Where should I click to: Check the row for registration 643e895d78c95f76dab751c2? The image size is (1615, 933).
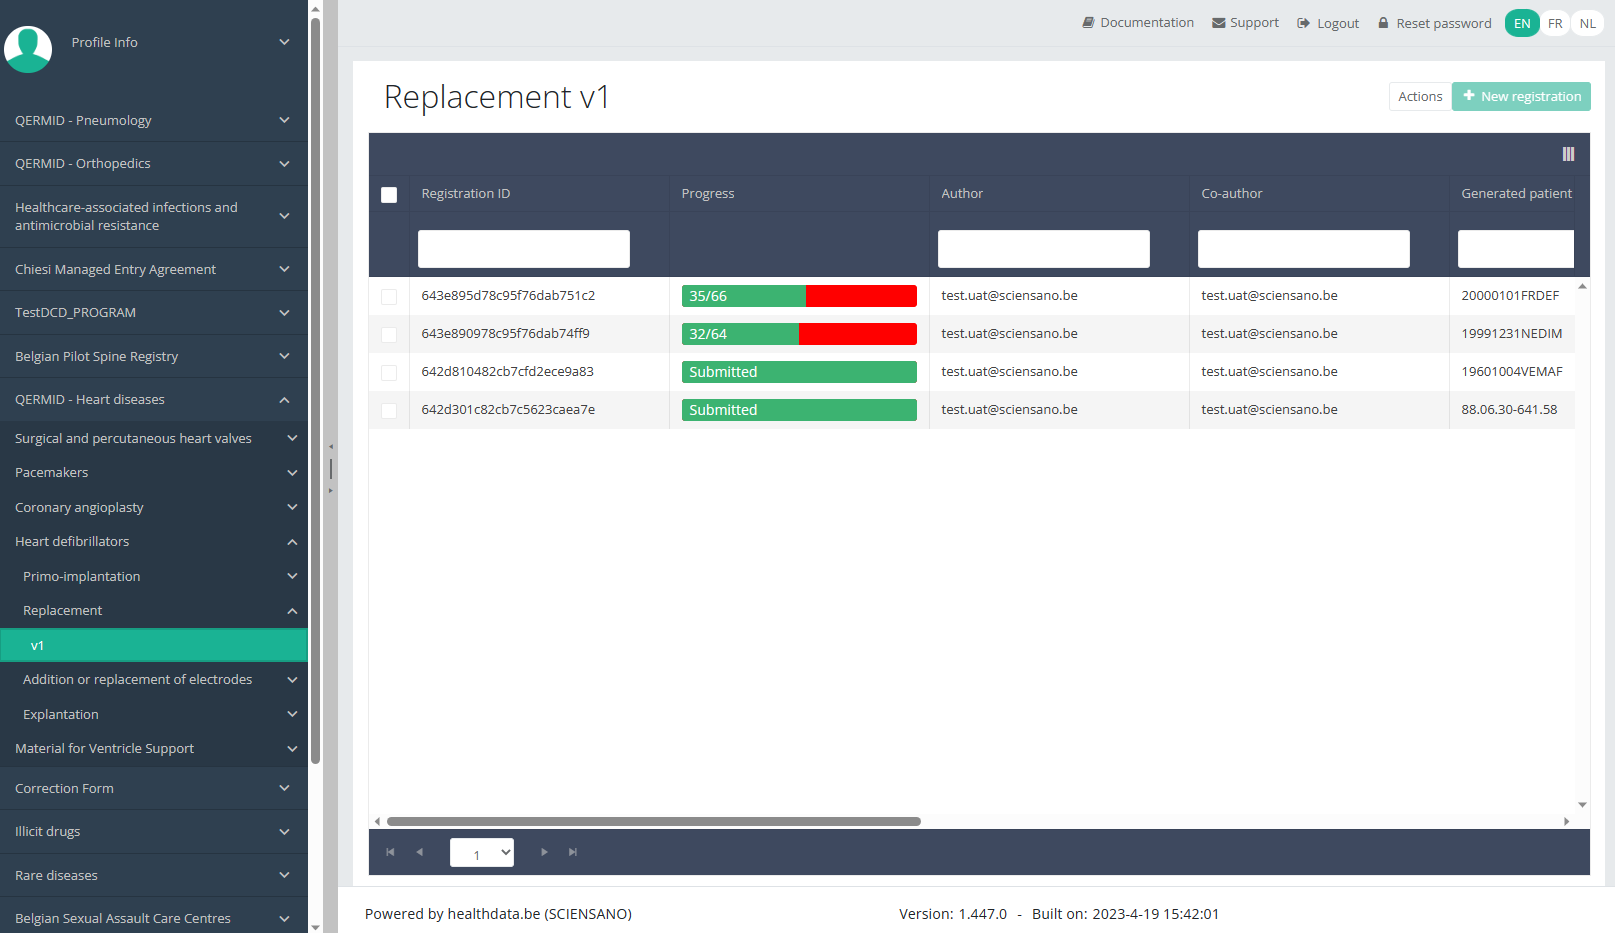point(389,297)
